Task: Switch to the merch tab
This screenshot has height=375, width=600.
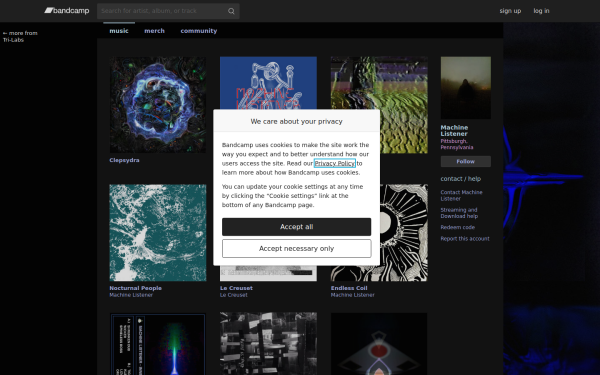Action: (155, 31)
